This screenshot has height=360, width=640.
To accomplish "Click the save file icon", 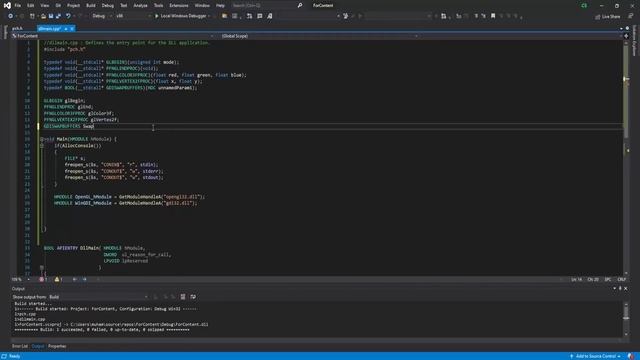I will coord(51,16).
